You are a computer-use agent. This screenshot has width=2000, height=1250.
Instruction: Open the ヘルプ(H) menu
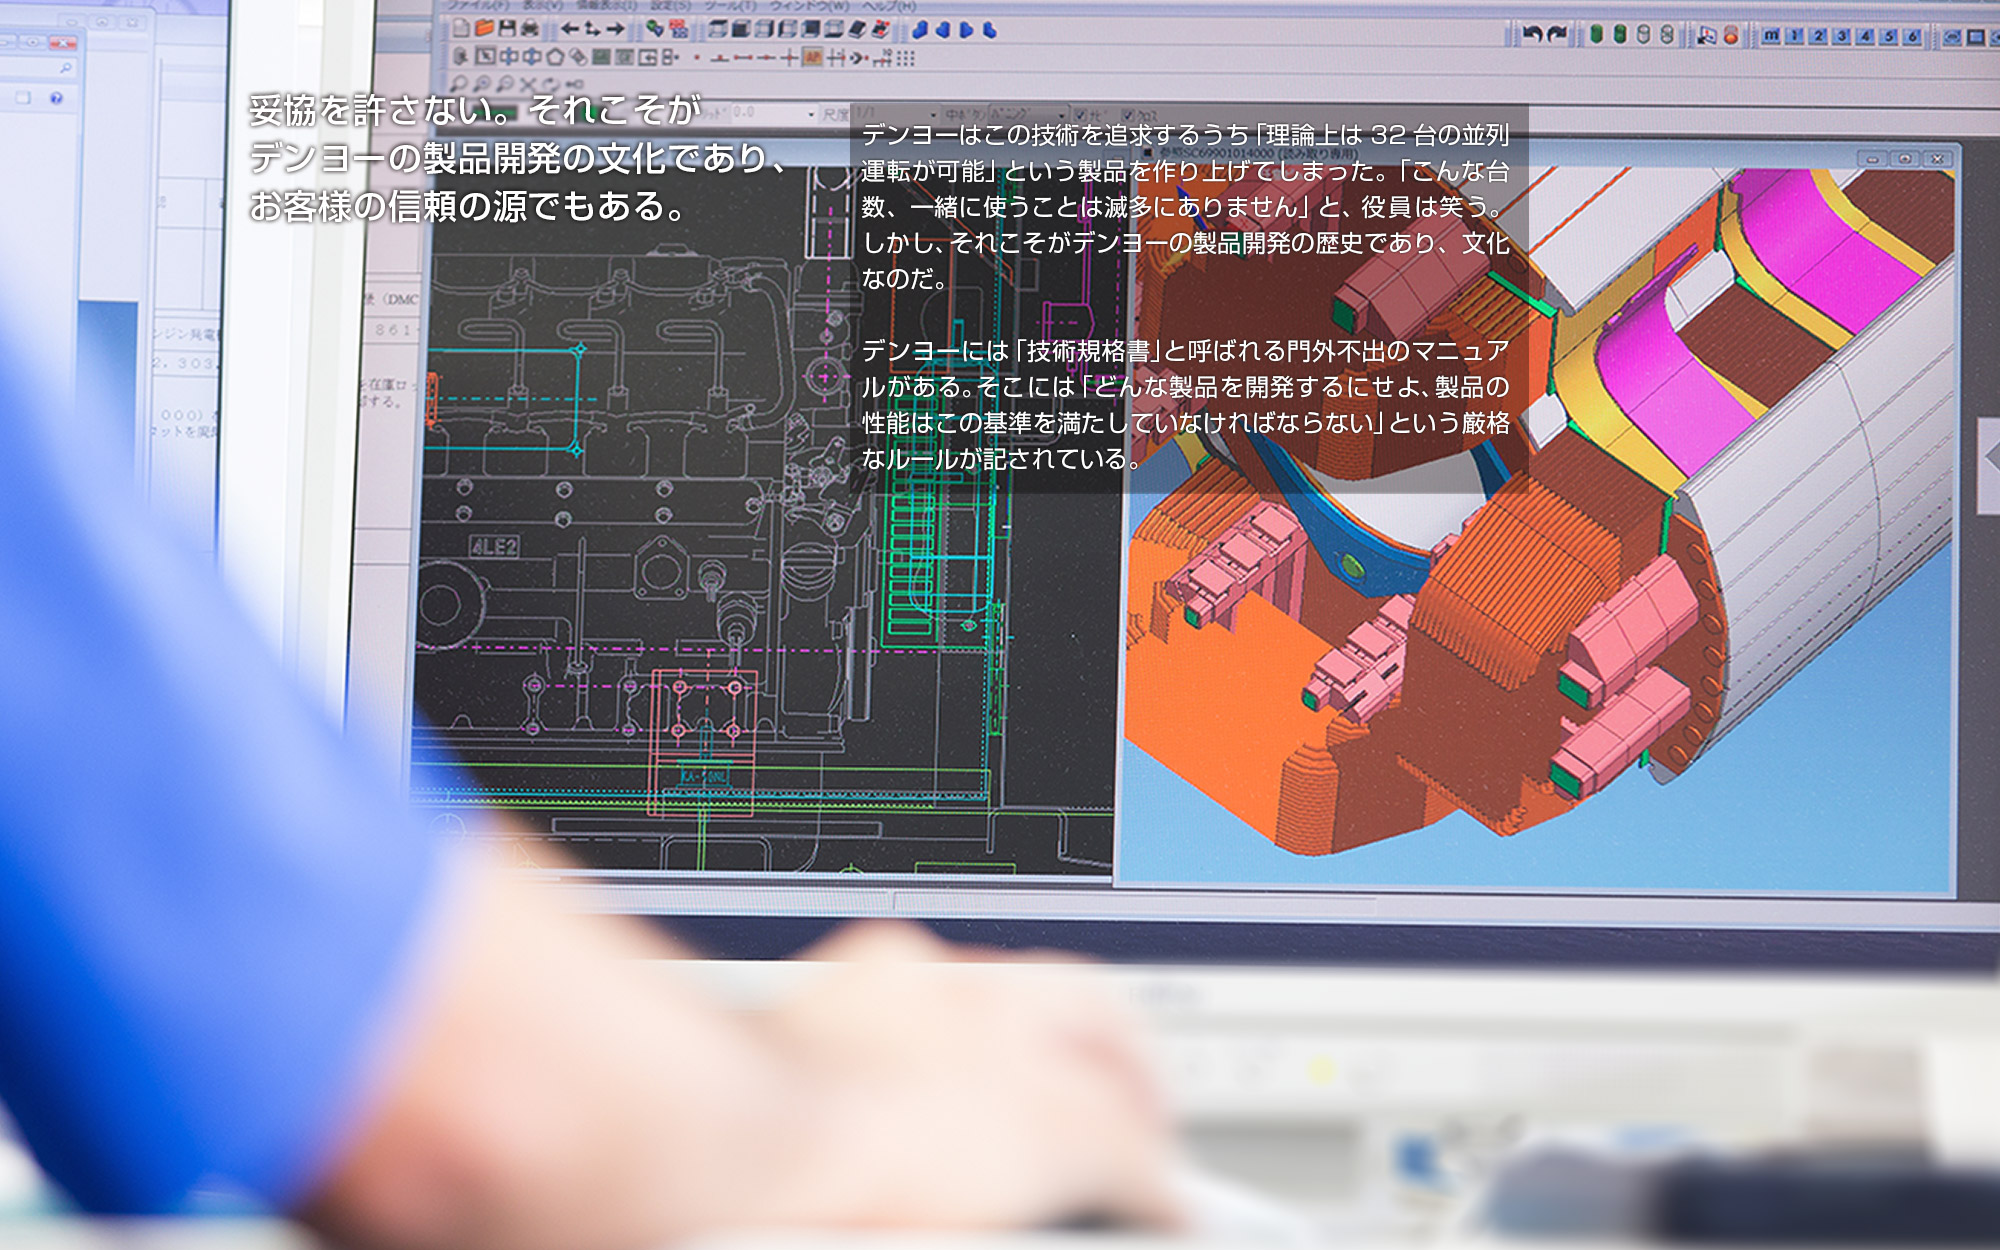pyautogui.click(x=889, y=6)
